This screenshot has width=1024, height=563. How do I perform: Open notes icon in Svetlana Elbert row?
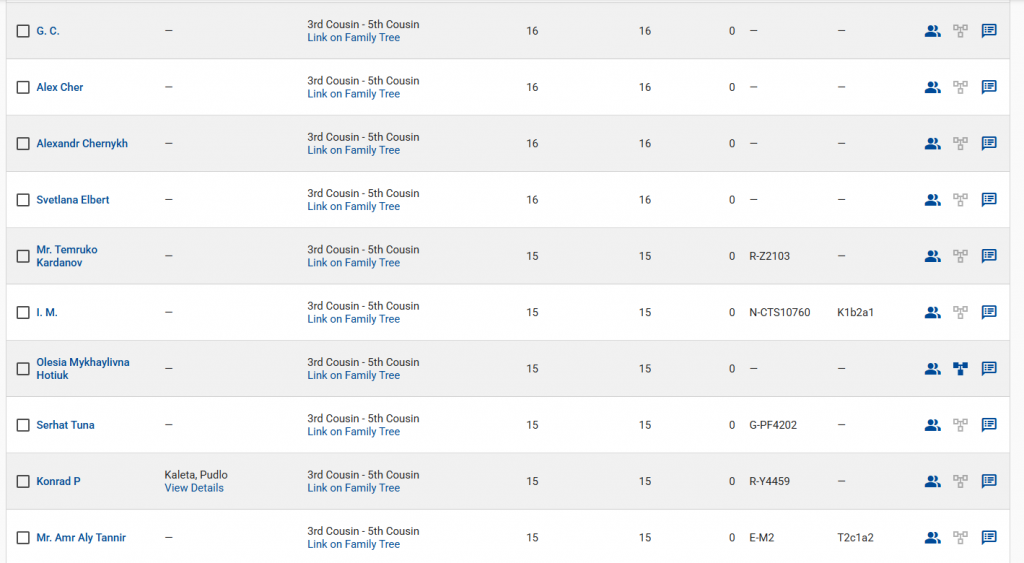989,200
